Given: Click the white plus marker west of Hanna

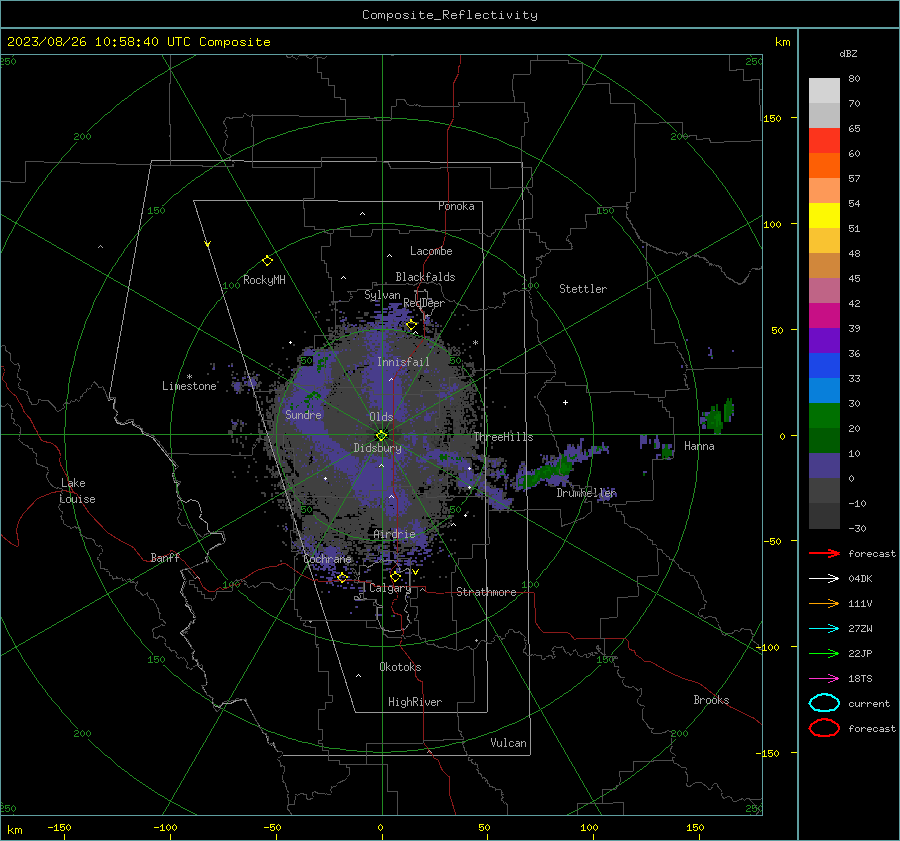Looking at the screenshot, I should pyautogui.click(x=565, y=402).
